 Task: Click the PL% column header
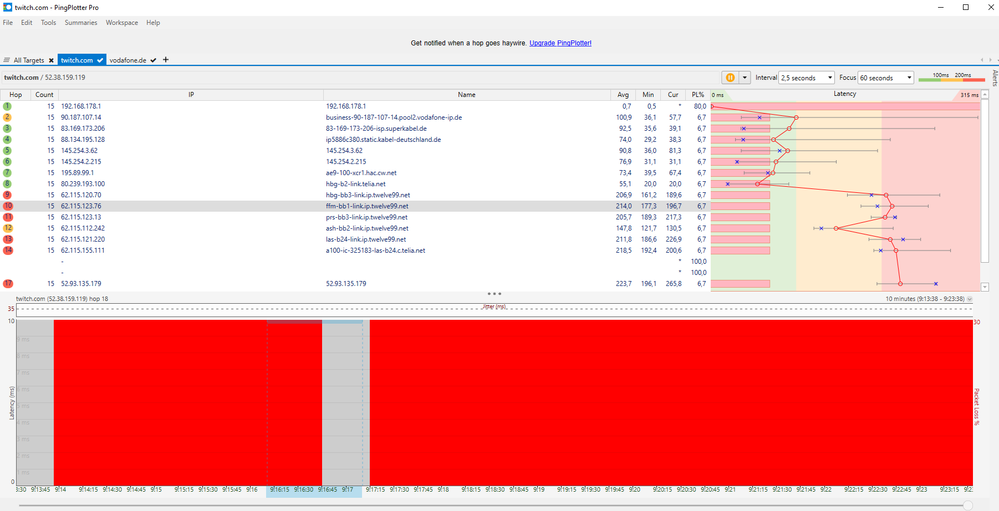[x=698, y=94]
